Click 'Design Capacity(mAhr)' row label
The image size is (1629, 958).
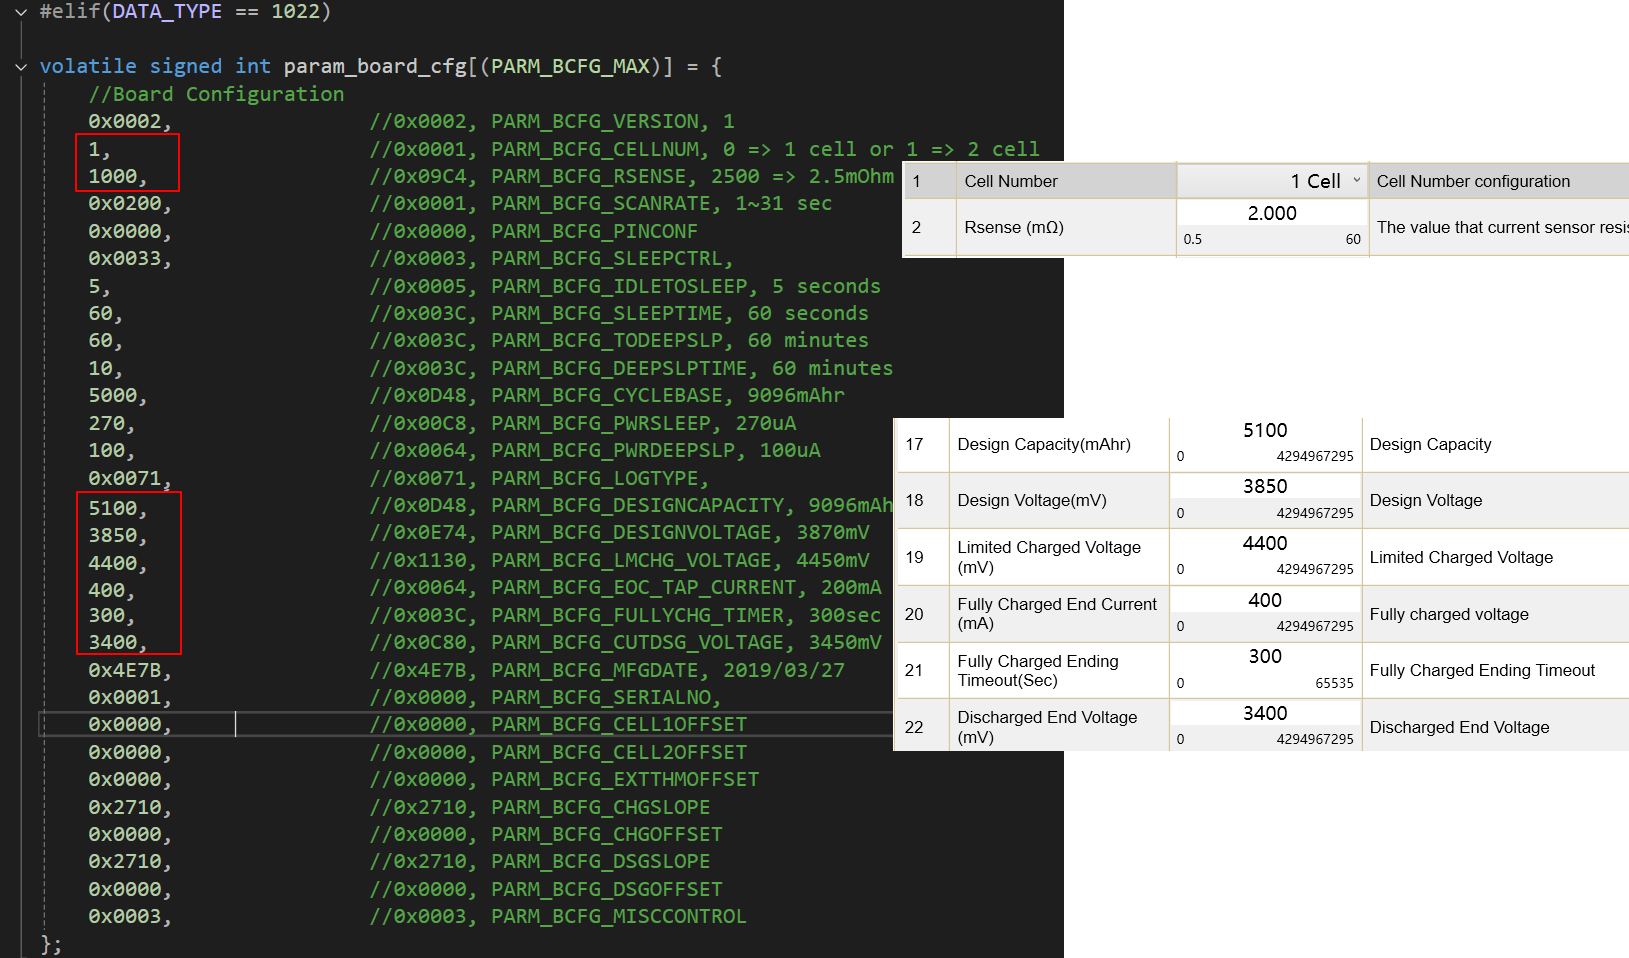pos(1044,444)
